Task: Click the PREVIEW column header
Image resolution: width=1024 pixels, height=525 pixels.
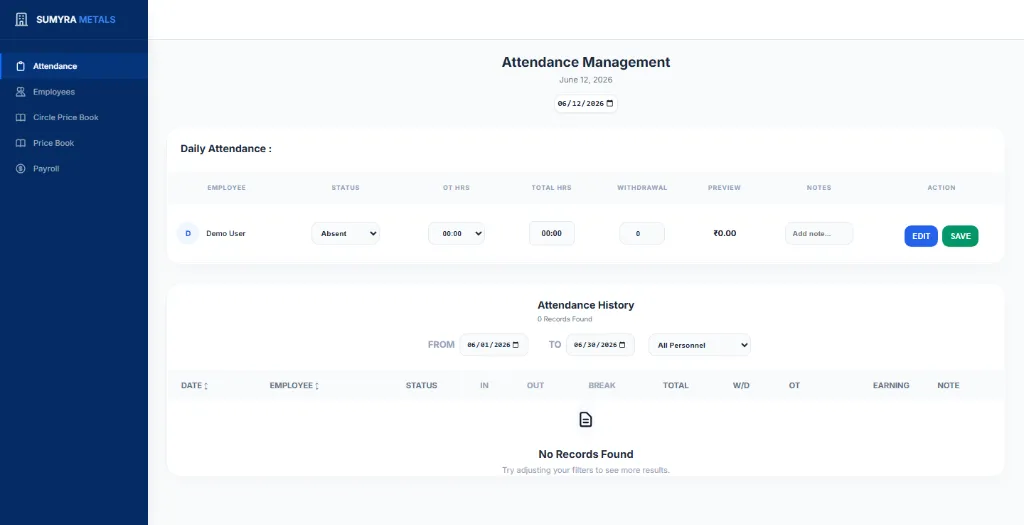Action: [x=724, y=187]
